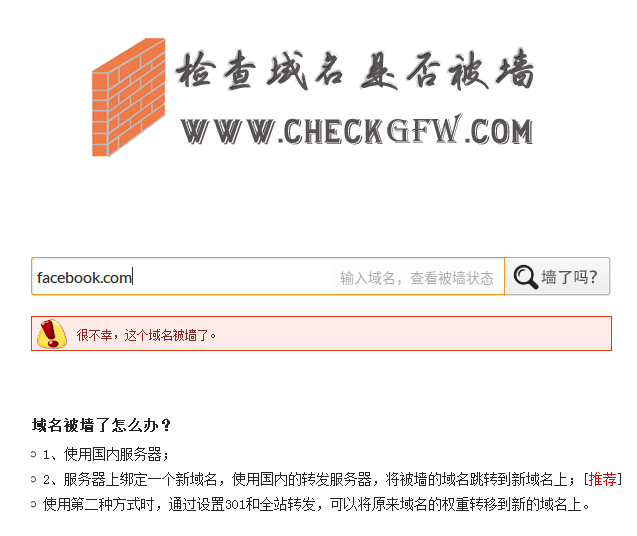Click the red '推荐' recommendation text

602,480
